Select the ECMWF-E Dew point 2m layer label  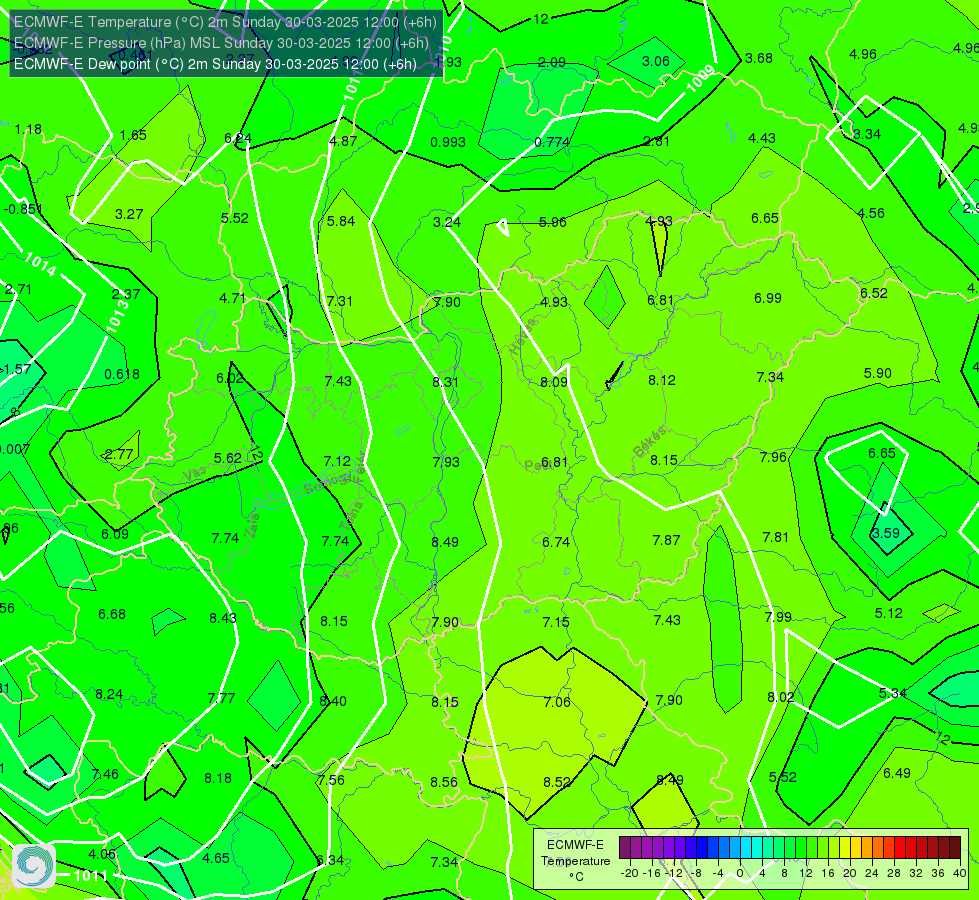pos(215,64)
